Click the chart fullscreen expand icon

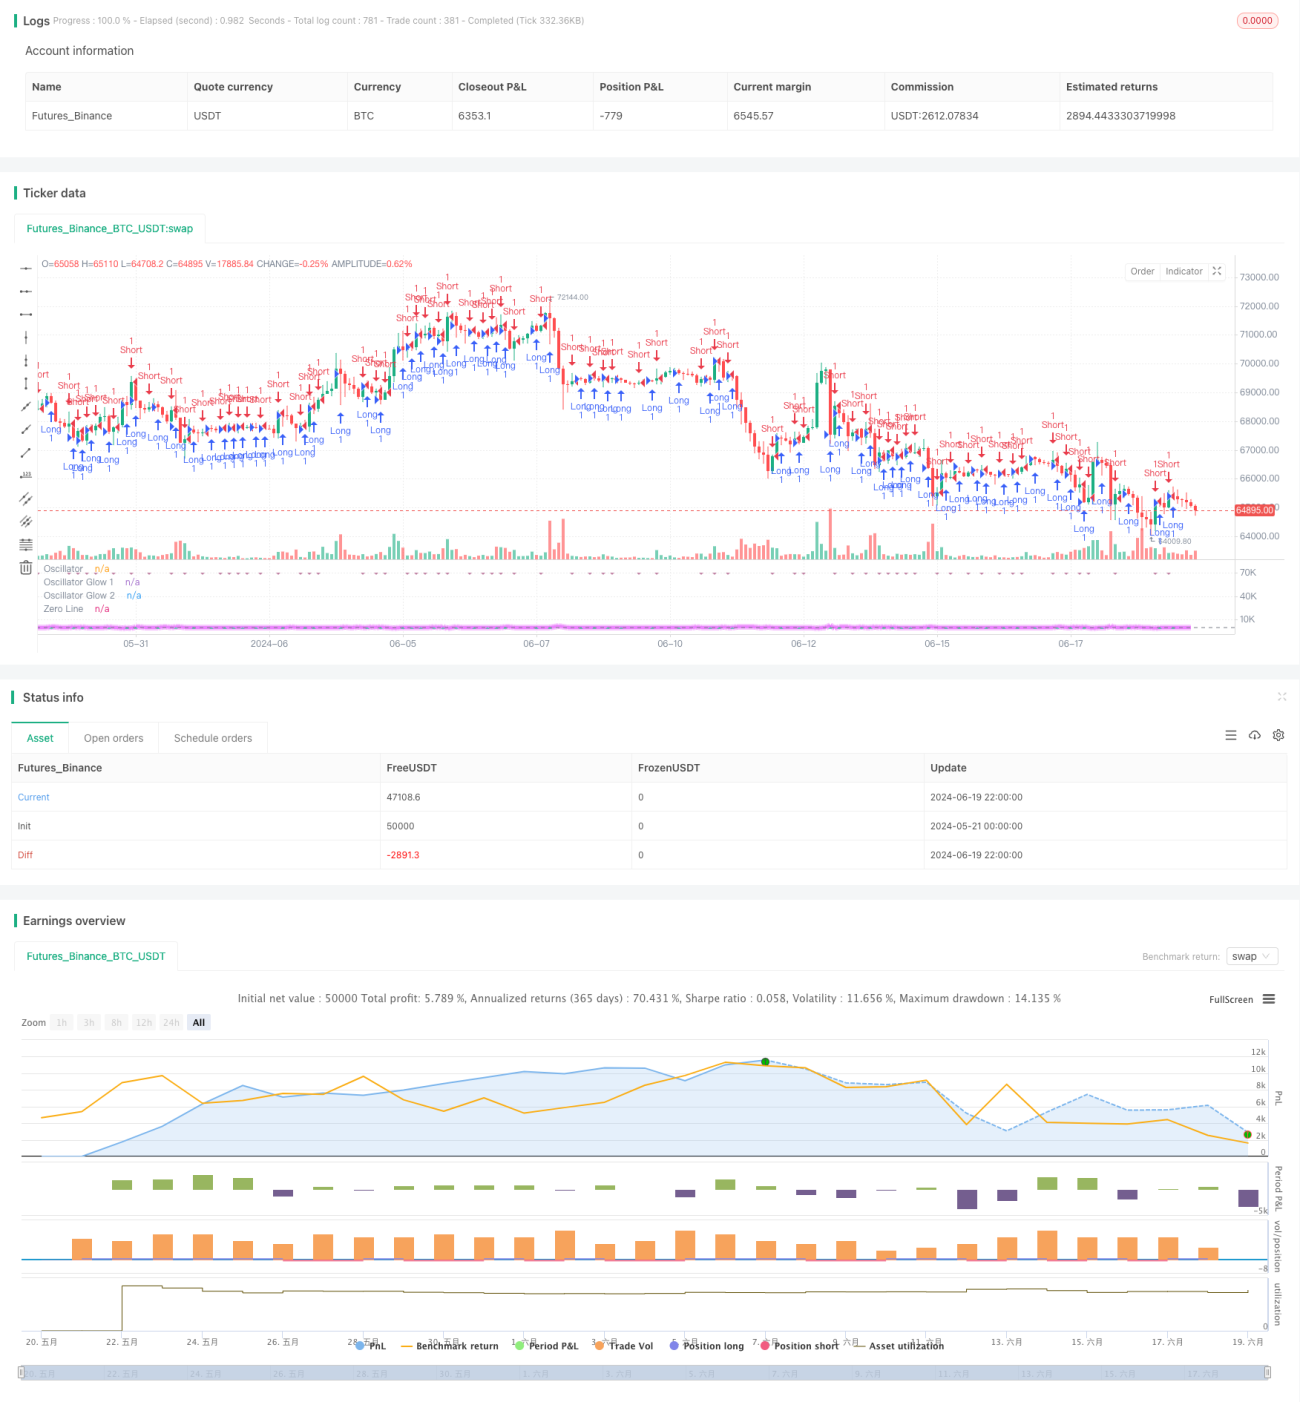pos(1217,271)
